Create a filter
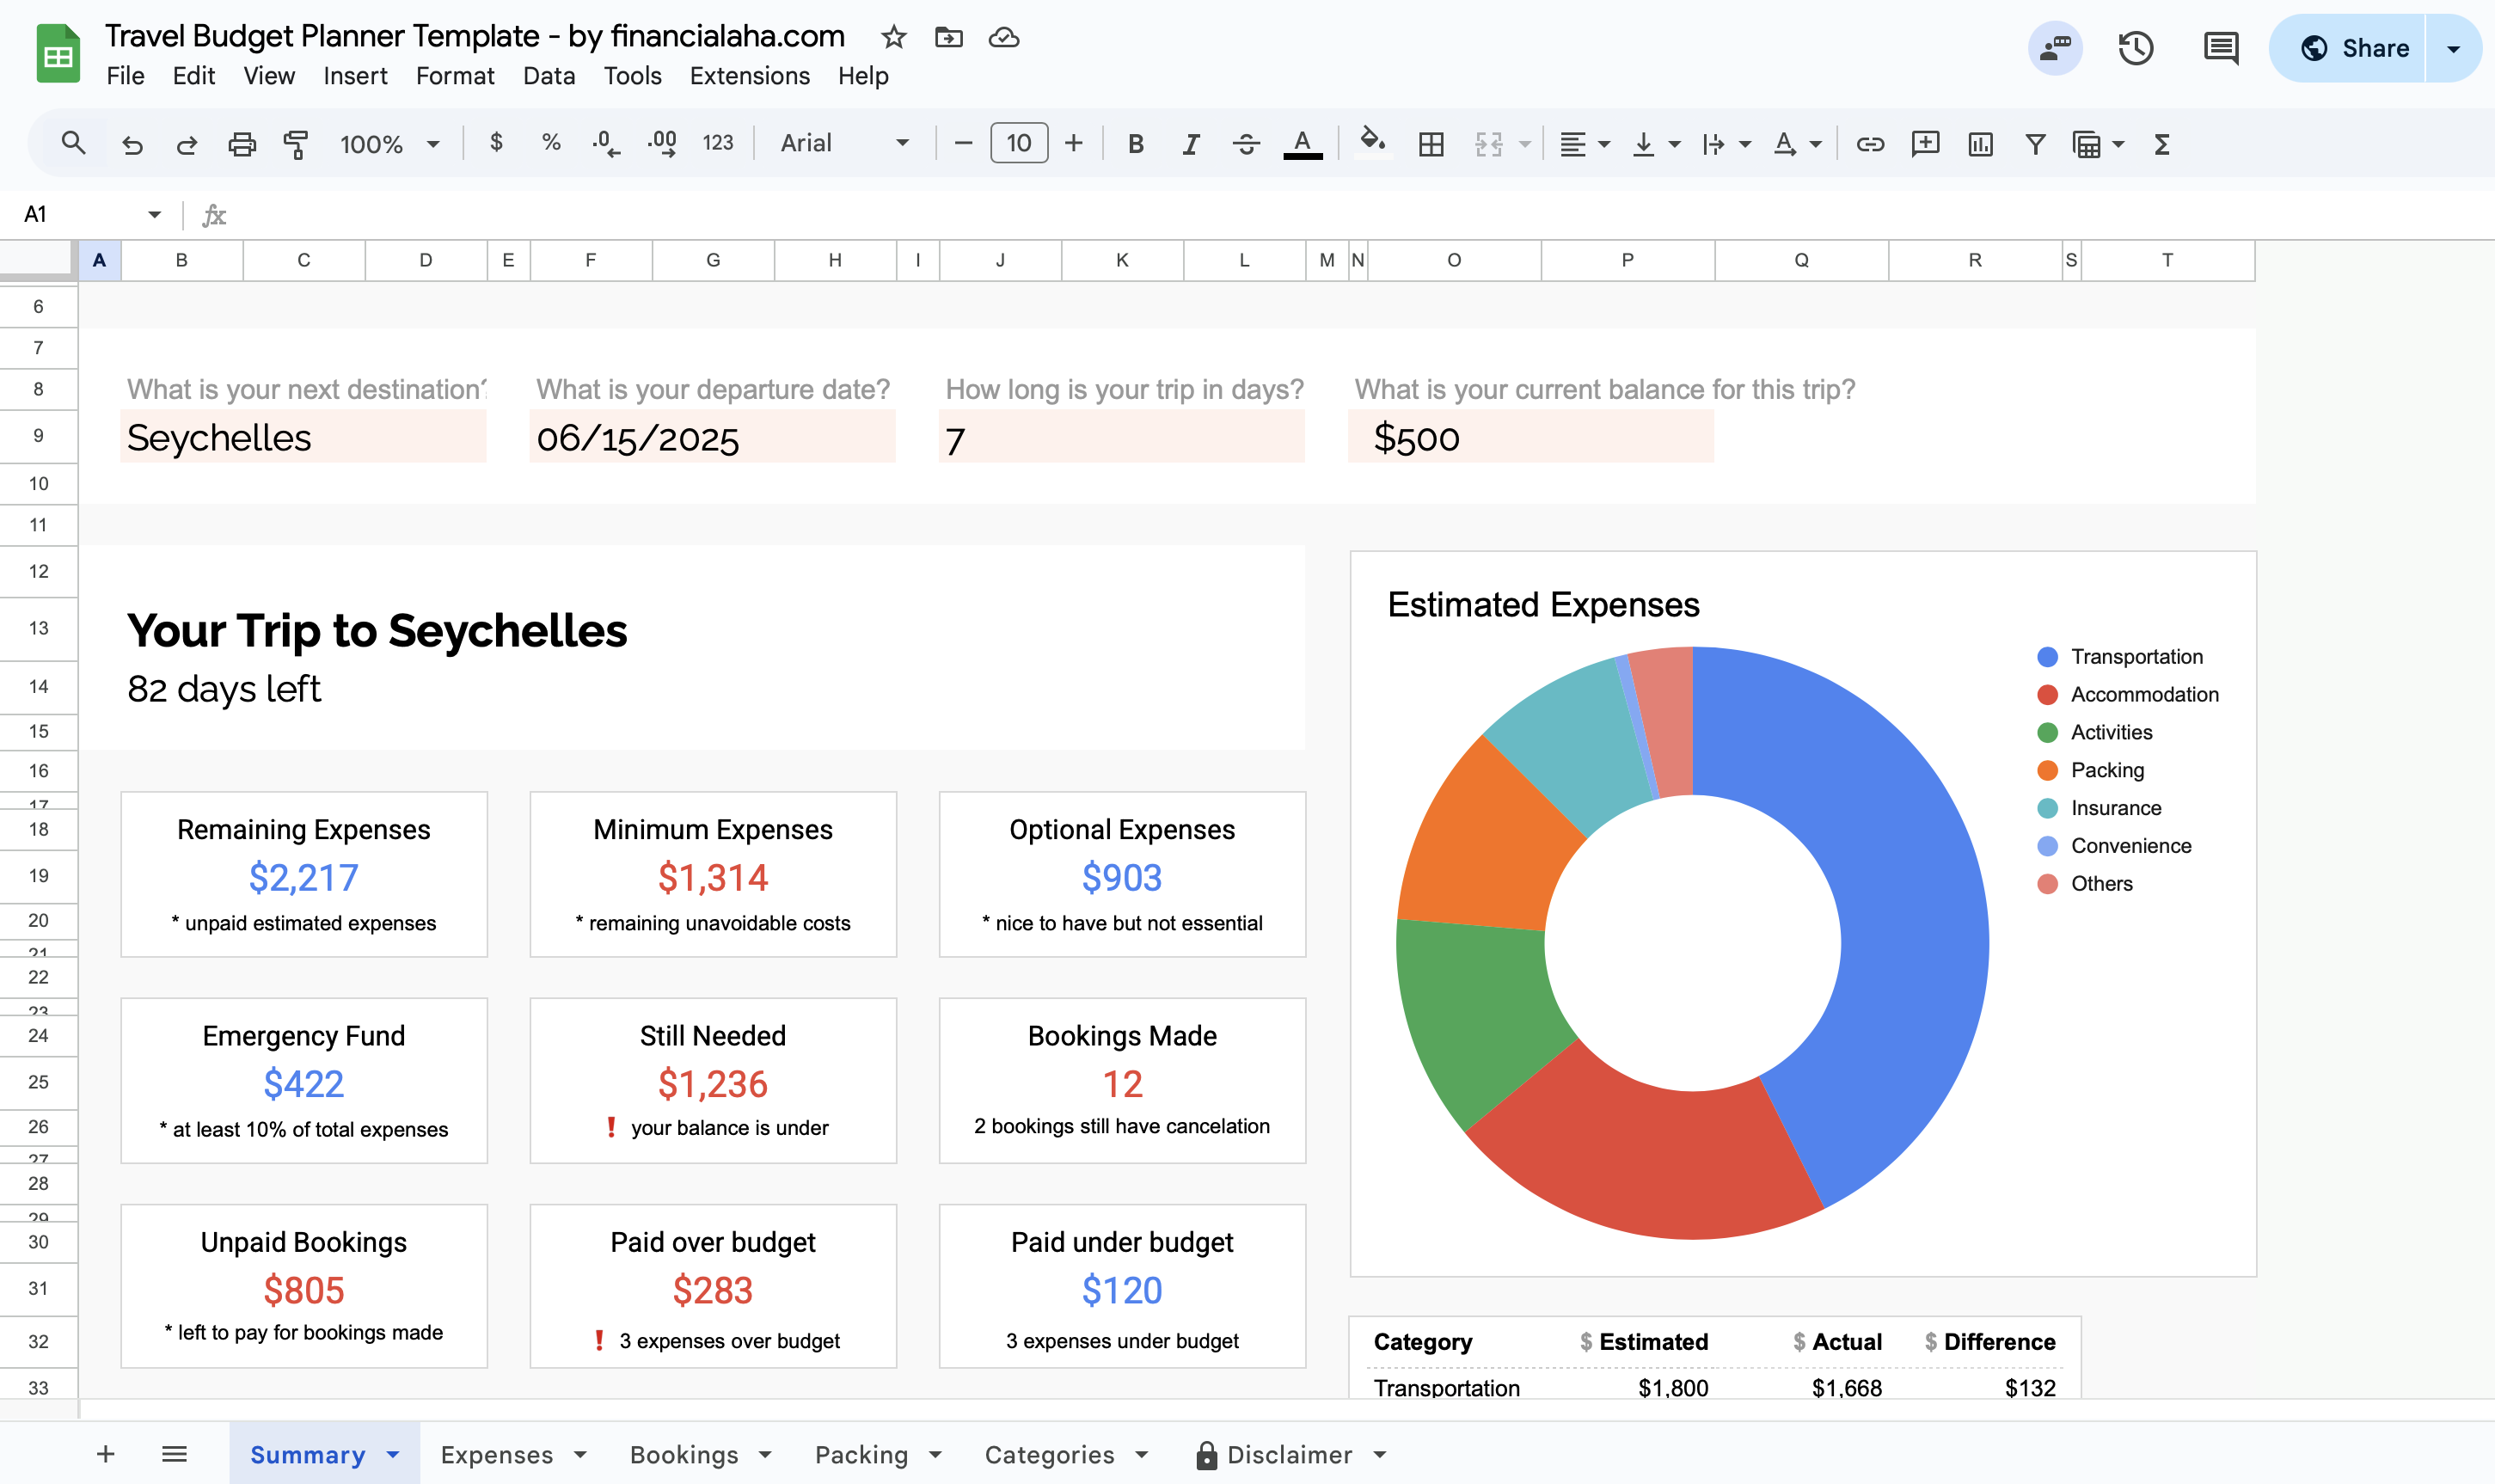This screenshot has width=2495, height=1484. [x=2034, y=144]
